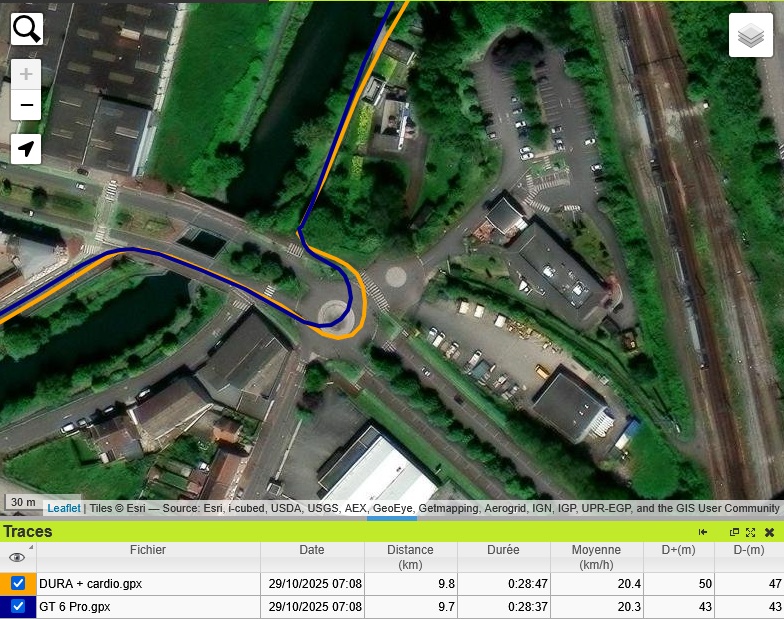784x619 pixels.
Task: Select the GT 6 Pro.gpx file name
Action: (74, 606)
